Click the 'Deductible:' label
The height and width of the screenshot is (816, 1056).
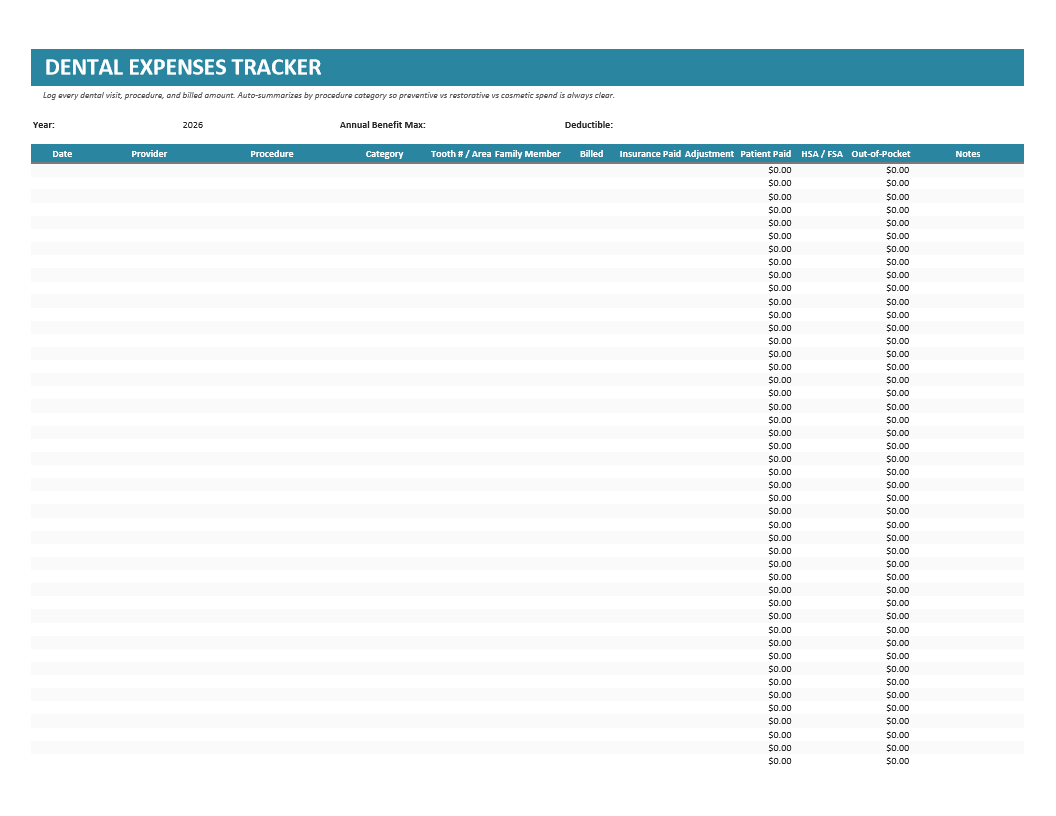tap(589, 125)
